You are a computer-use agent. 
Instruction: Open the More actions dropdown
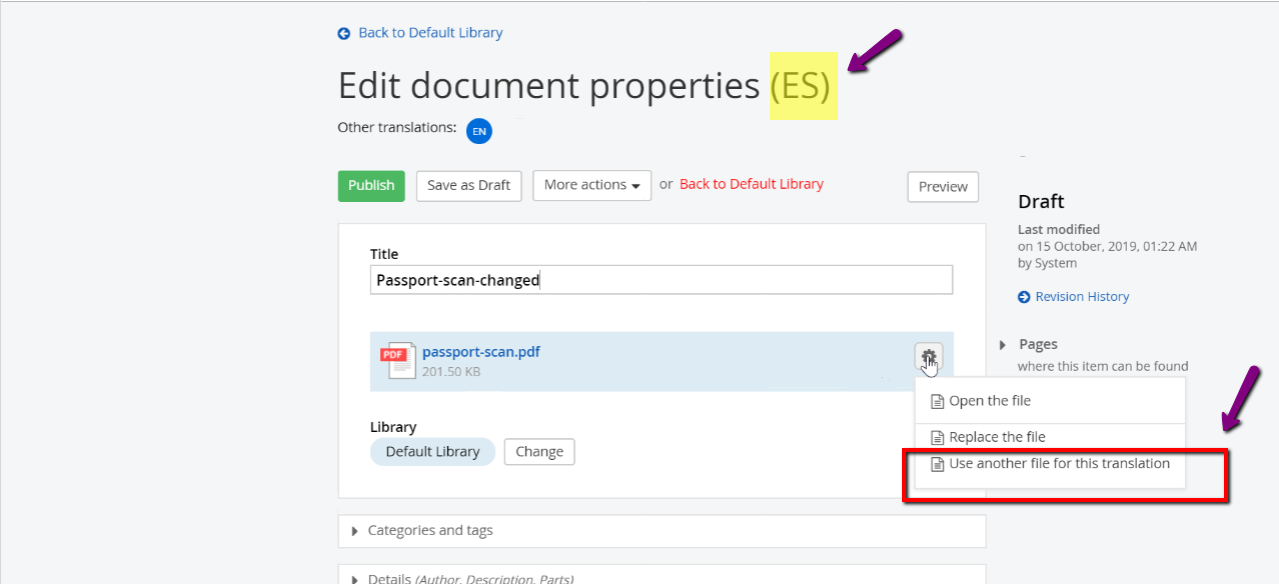pos(592,186)
